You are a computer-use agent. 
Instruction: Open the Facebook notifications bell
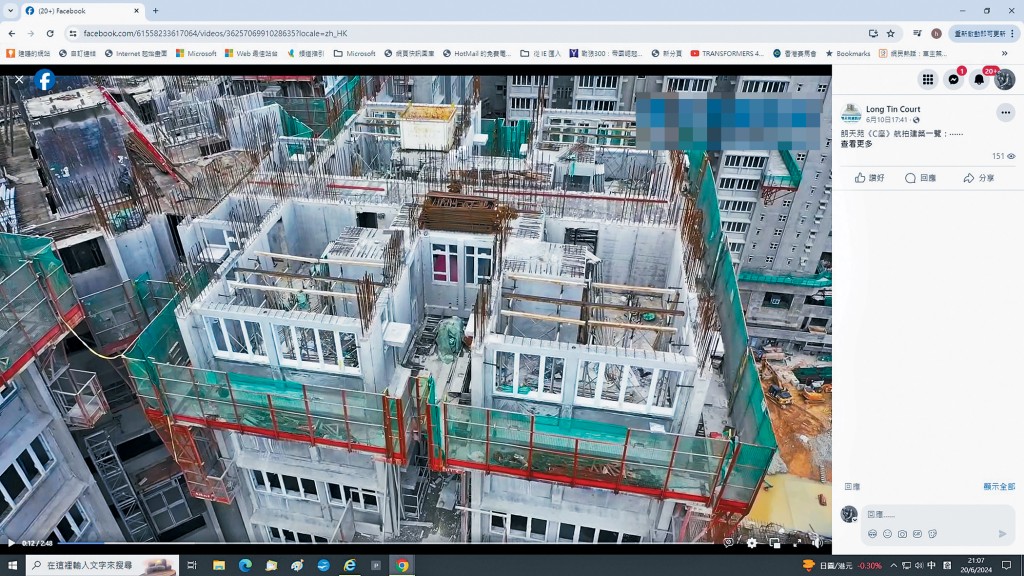979,80
